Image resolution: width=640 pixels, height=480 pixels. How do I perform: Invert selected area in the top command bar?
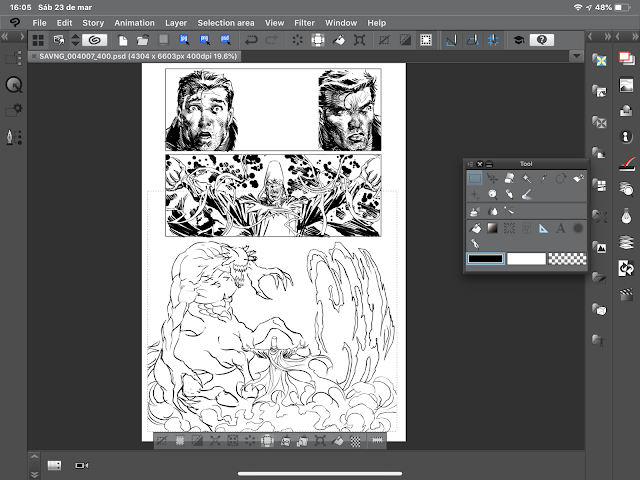click(405, 40)
